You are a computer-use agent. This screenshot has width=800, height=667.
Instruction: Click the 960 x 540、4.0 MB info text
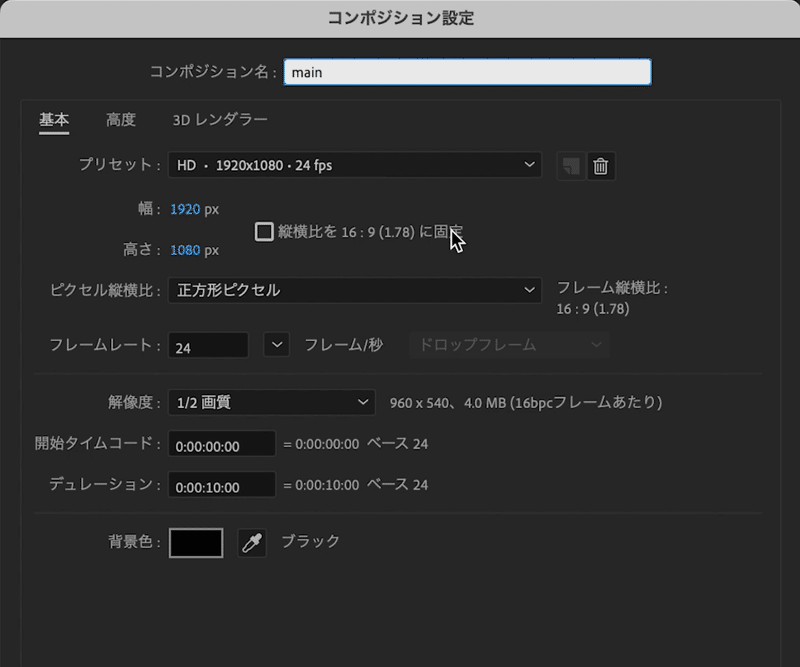pos(526,403)
